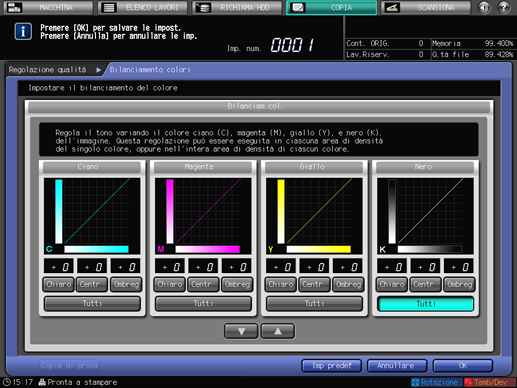Viewport: 517px width, 388px height.
Task: Select Chiaro density for Magenta
Action: [170, 284]
